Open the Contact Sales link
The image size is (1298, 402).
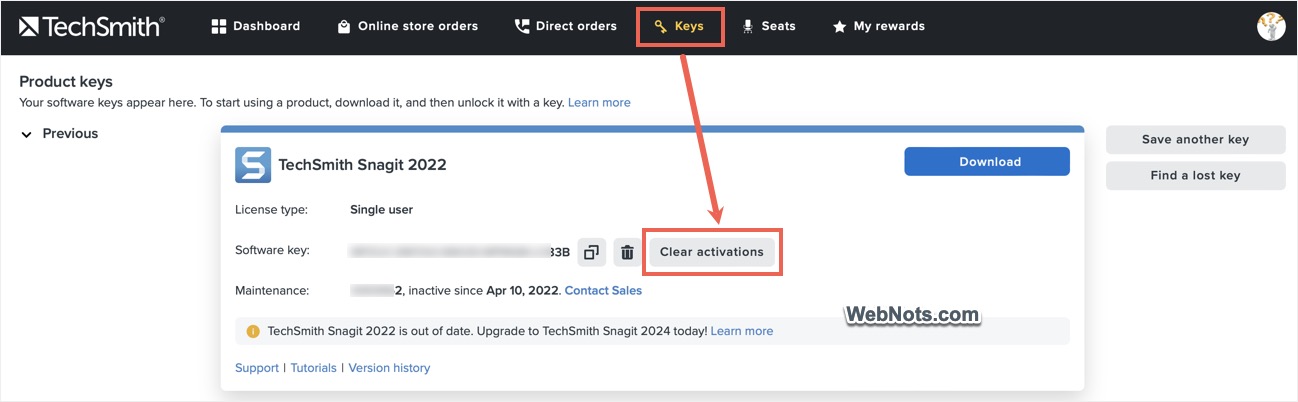coord(603,291)
